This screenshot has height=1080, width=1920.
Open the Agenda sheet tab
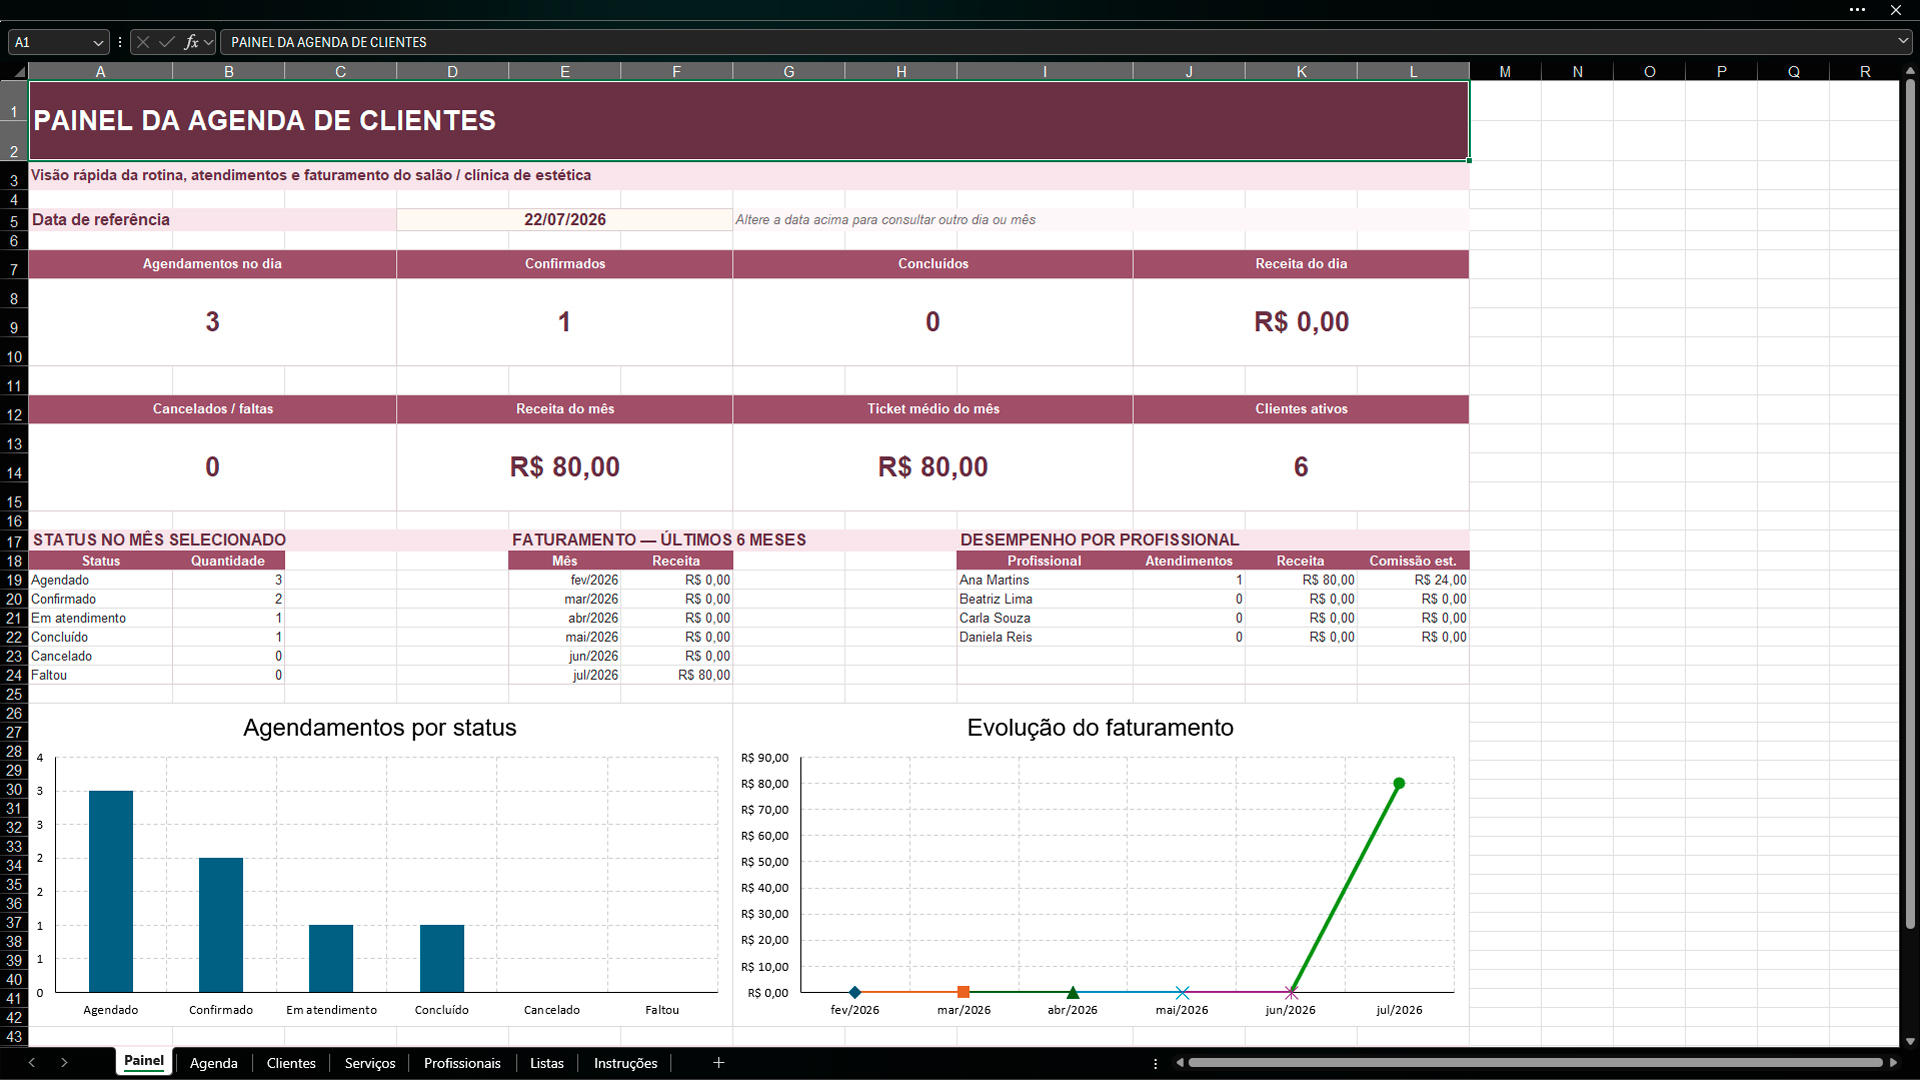214,1063
